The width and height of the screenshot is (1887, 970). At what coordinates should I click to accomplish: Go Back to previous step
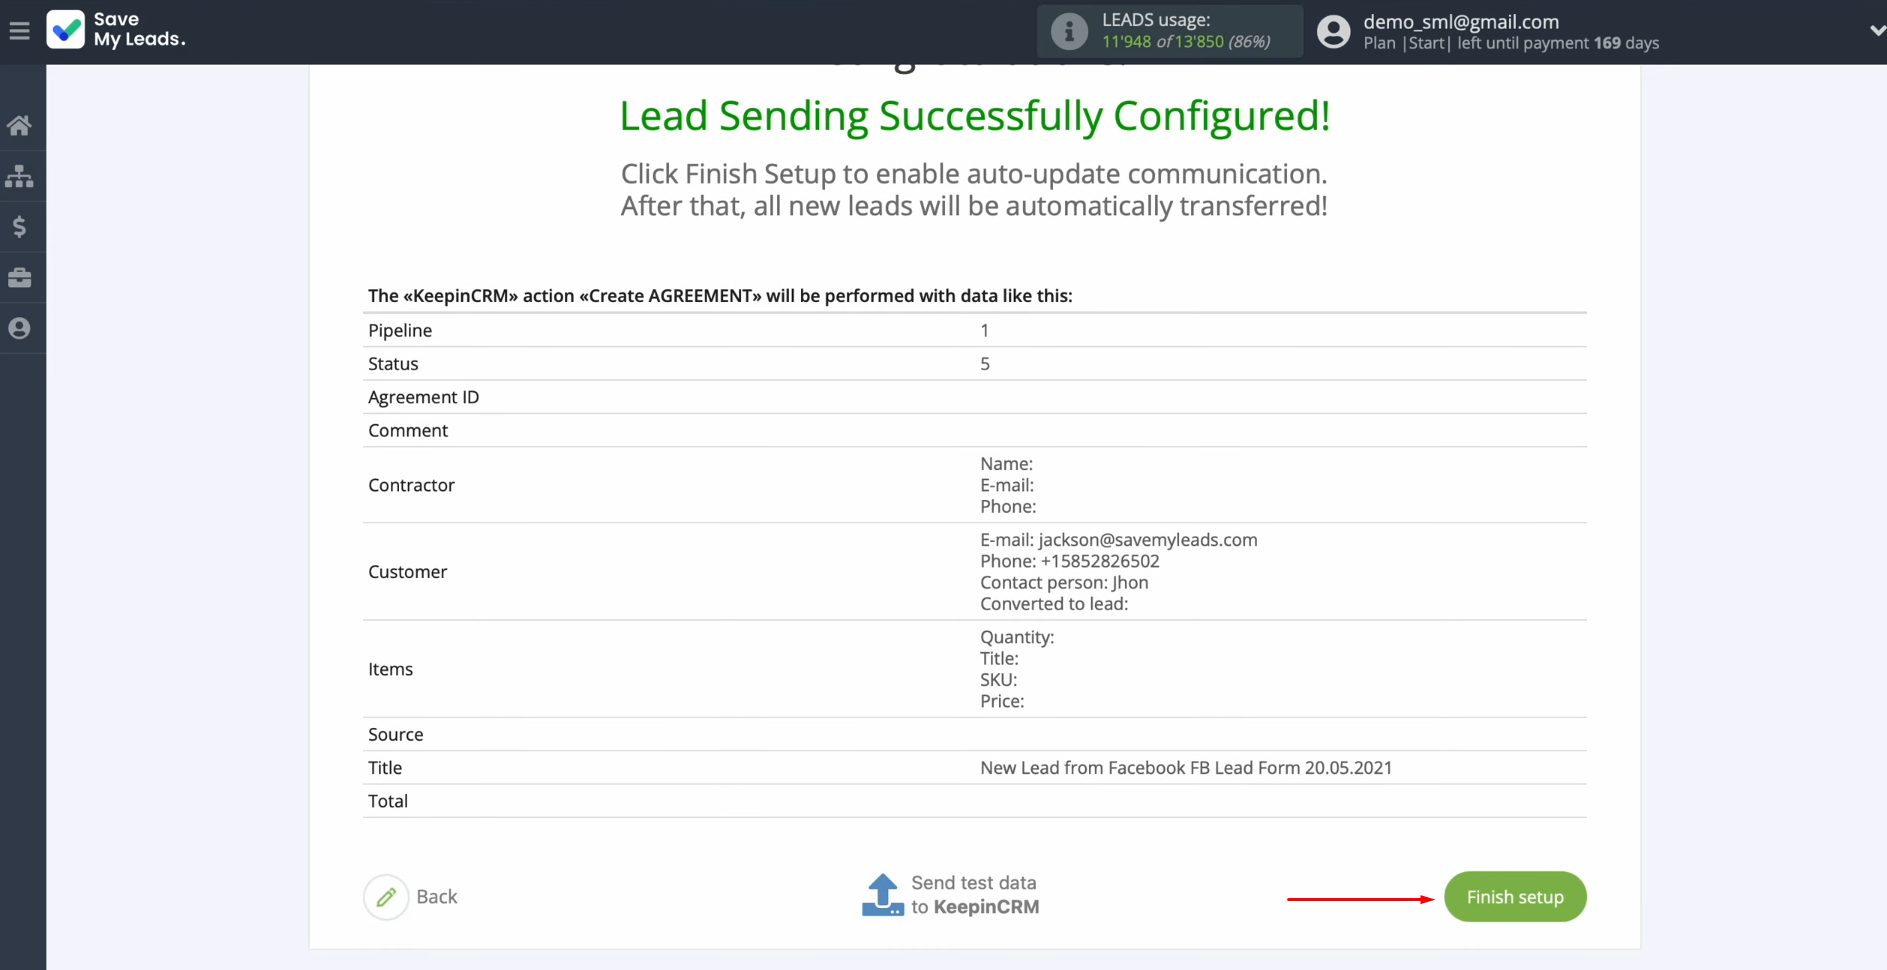coord(437,897)
